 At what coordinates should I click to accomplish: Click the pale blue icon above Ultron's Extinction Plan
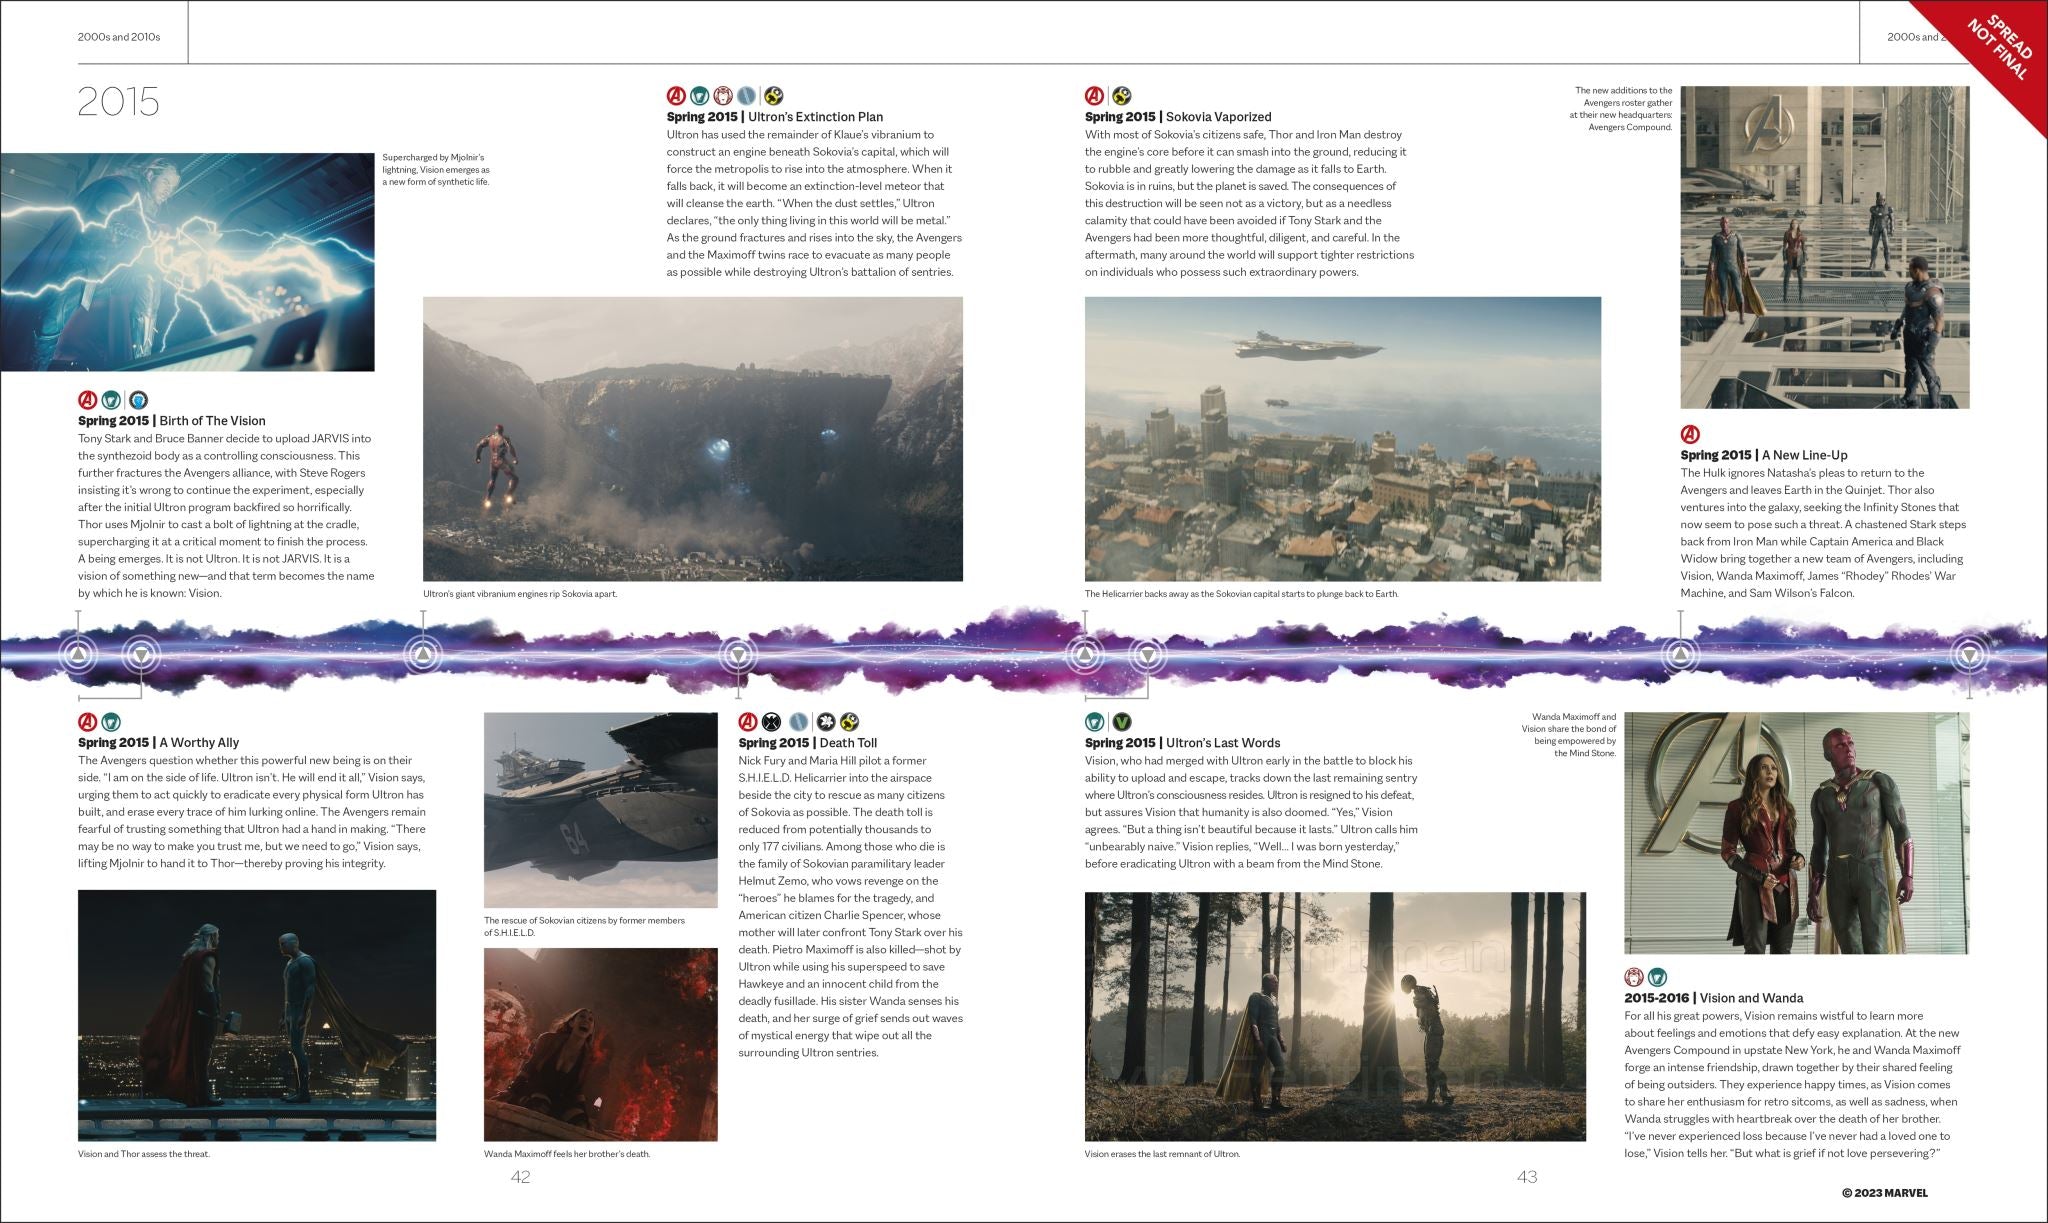click(x=747, y=96)
